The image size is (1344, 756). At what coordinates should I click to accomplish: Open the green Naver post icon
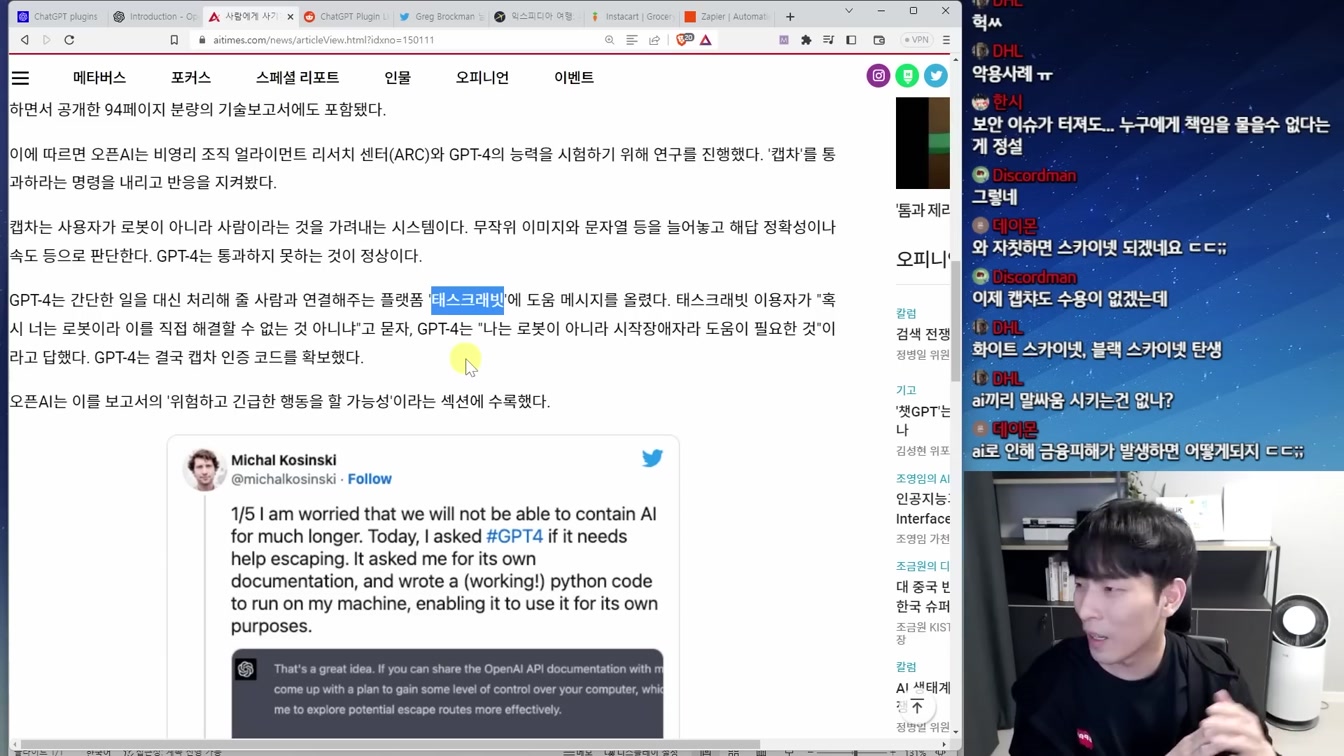[x=907, y=76]
